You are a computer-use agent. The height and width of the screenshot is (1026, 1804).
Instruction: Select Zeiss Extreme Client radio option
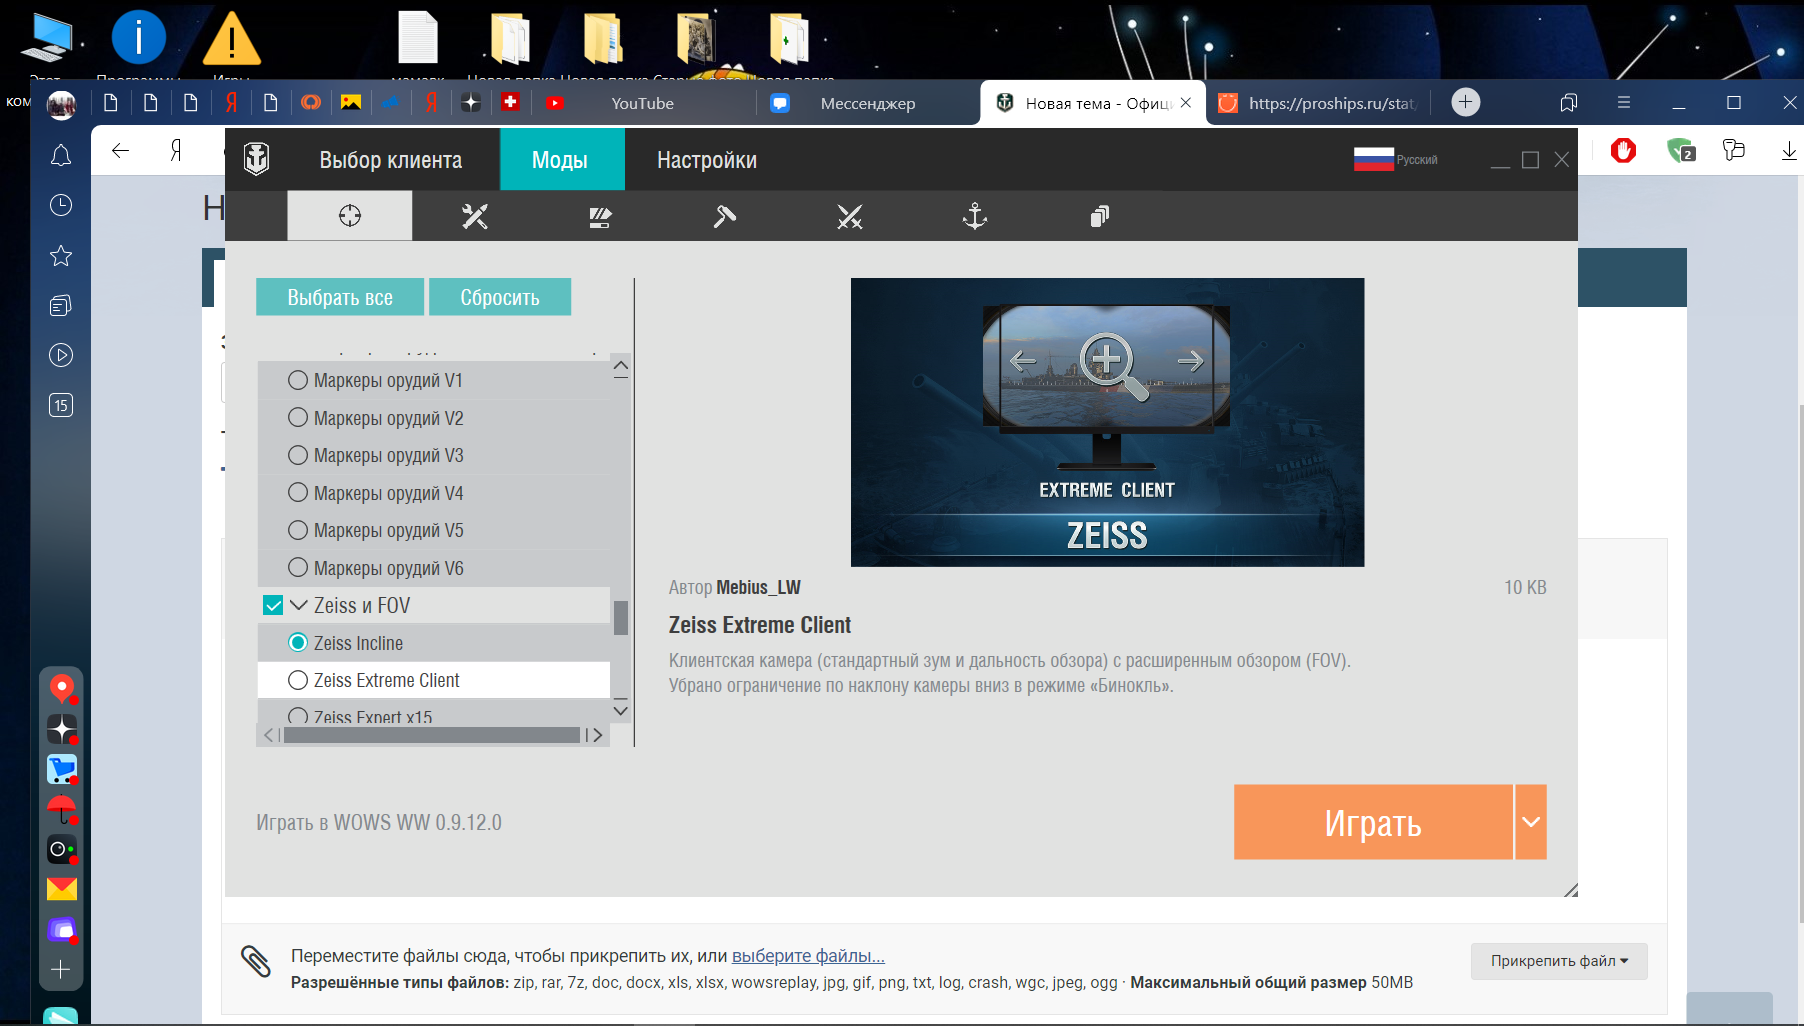(298, 680)
